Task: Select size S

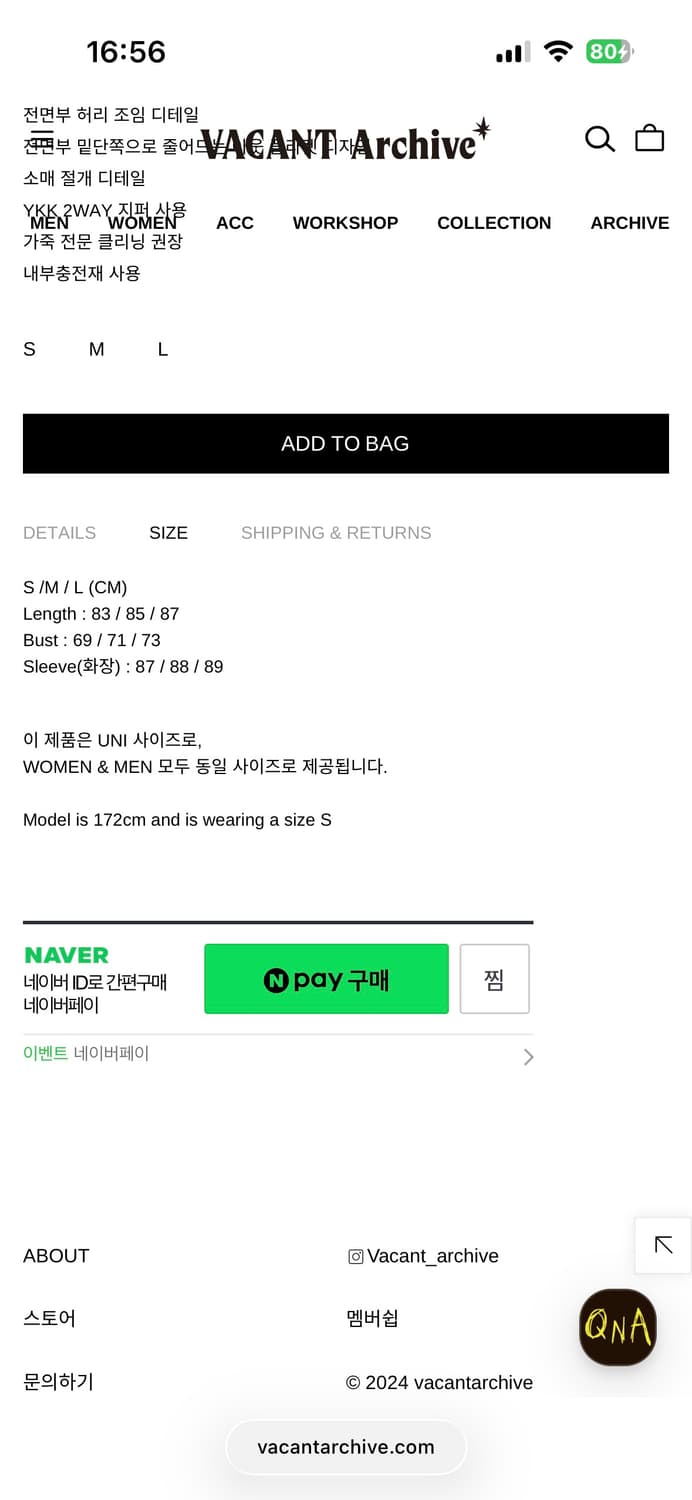Action: (x=29, y=349)
